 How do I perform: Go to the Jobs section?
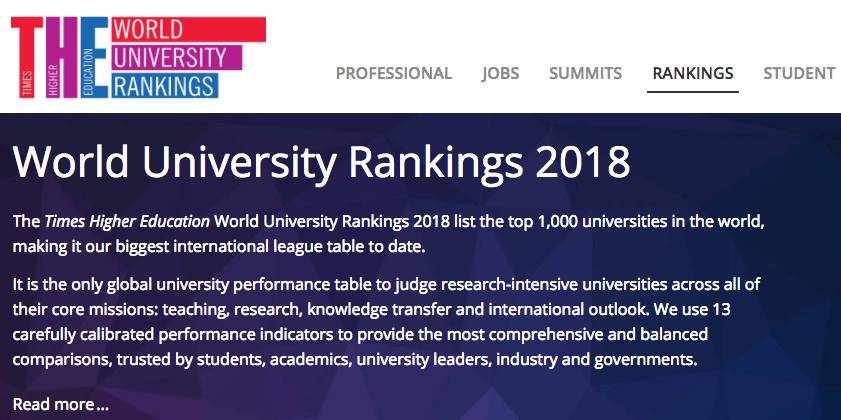pos(500,73)
